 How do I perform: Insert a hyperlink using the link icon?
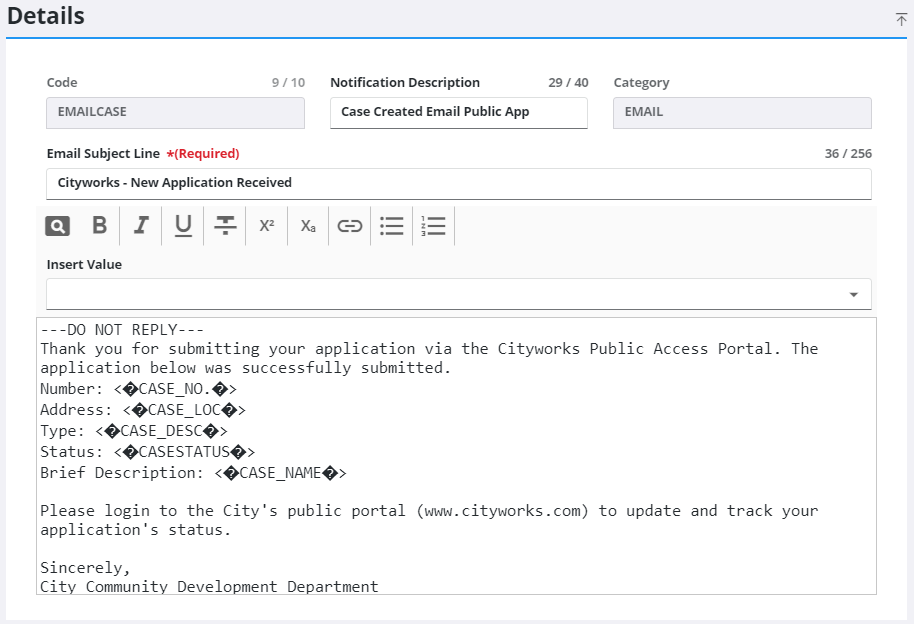[349, 226]
